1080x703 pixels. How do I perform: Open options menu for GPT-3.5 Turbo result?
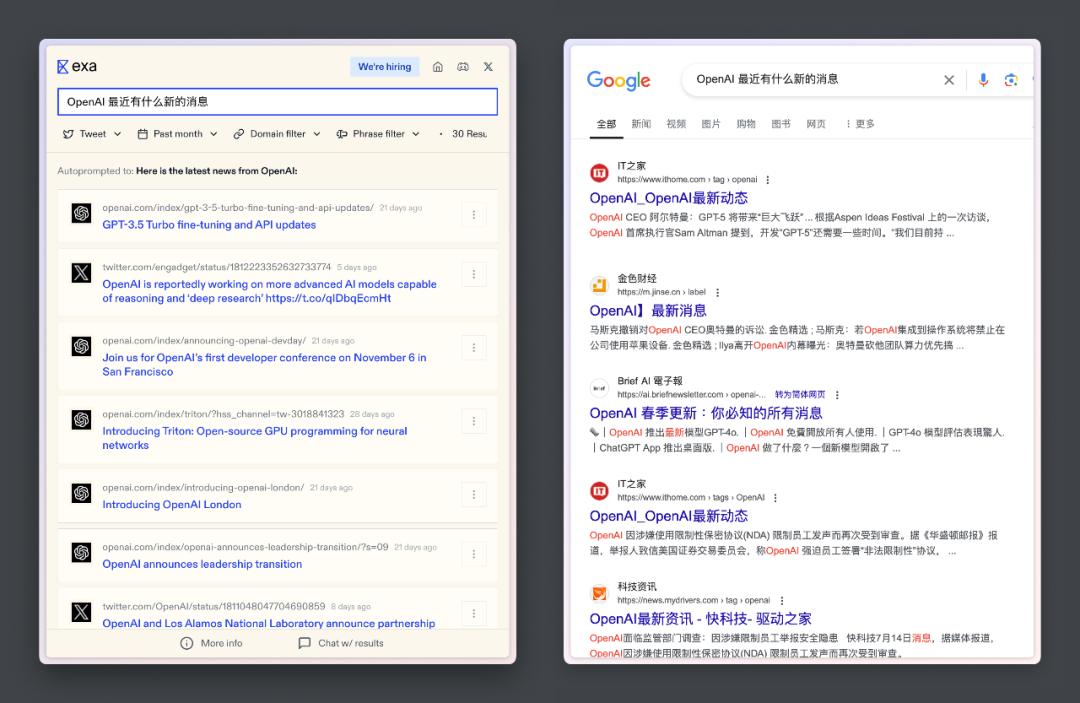click(x=474, y=215)
